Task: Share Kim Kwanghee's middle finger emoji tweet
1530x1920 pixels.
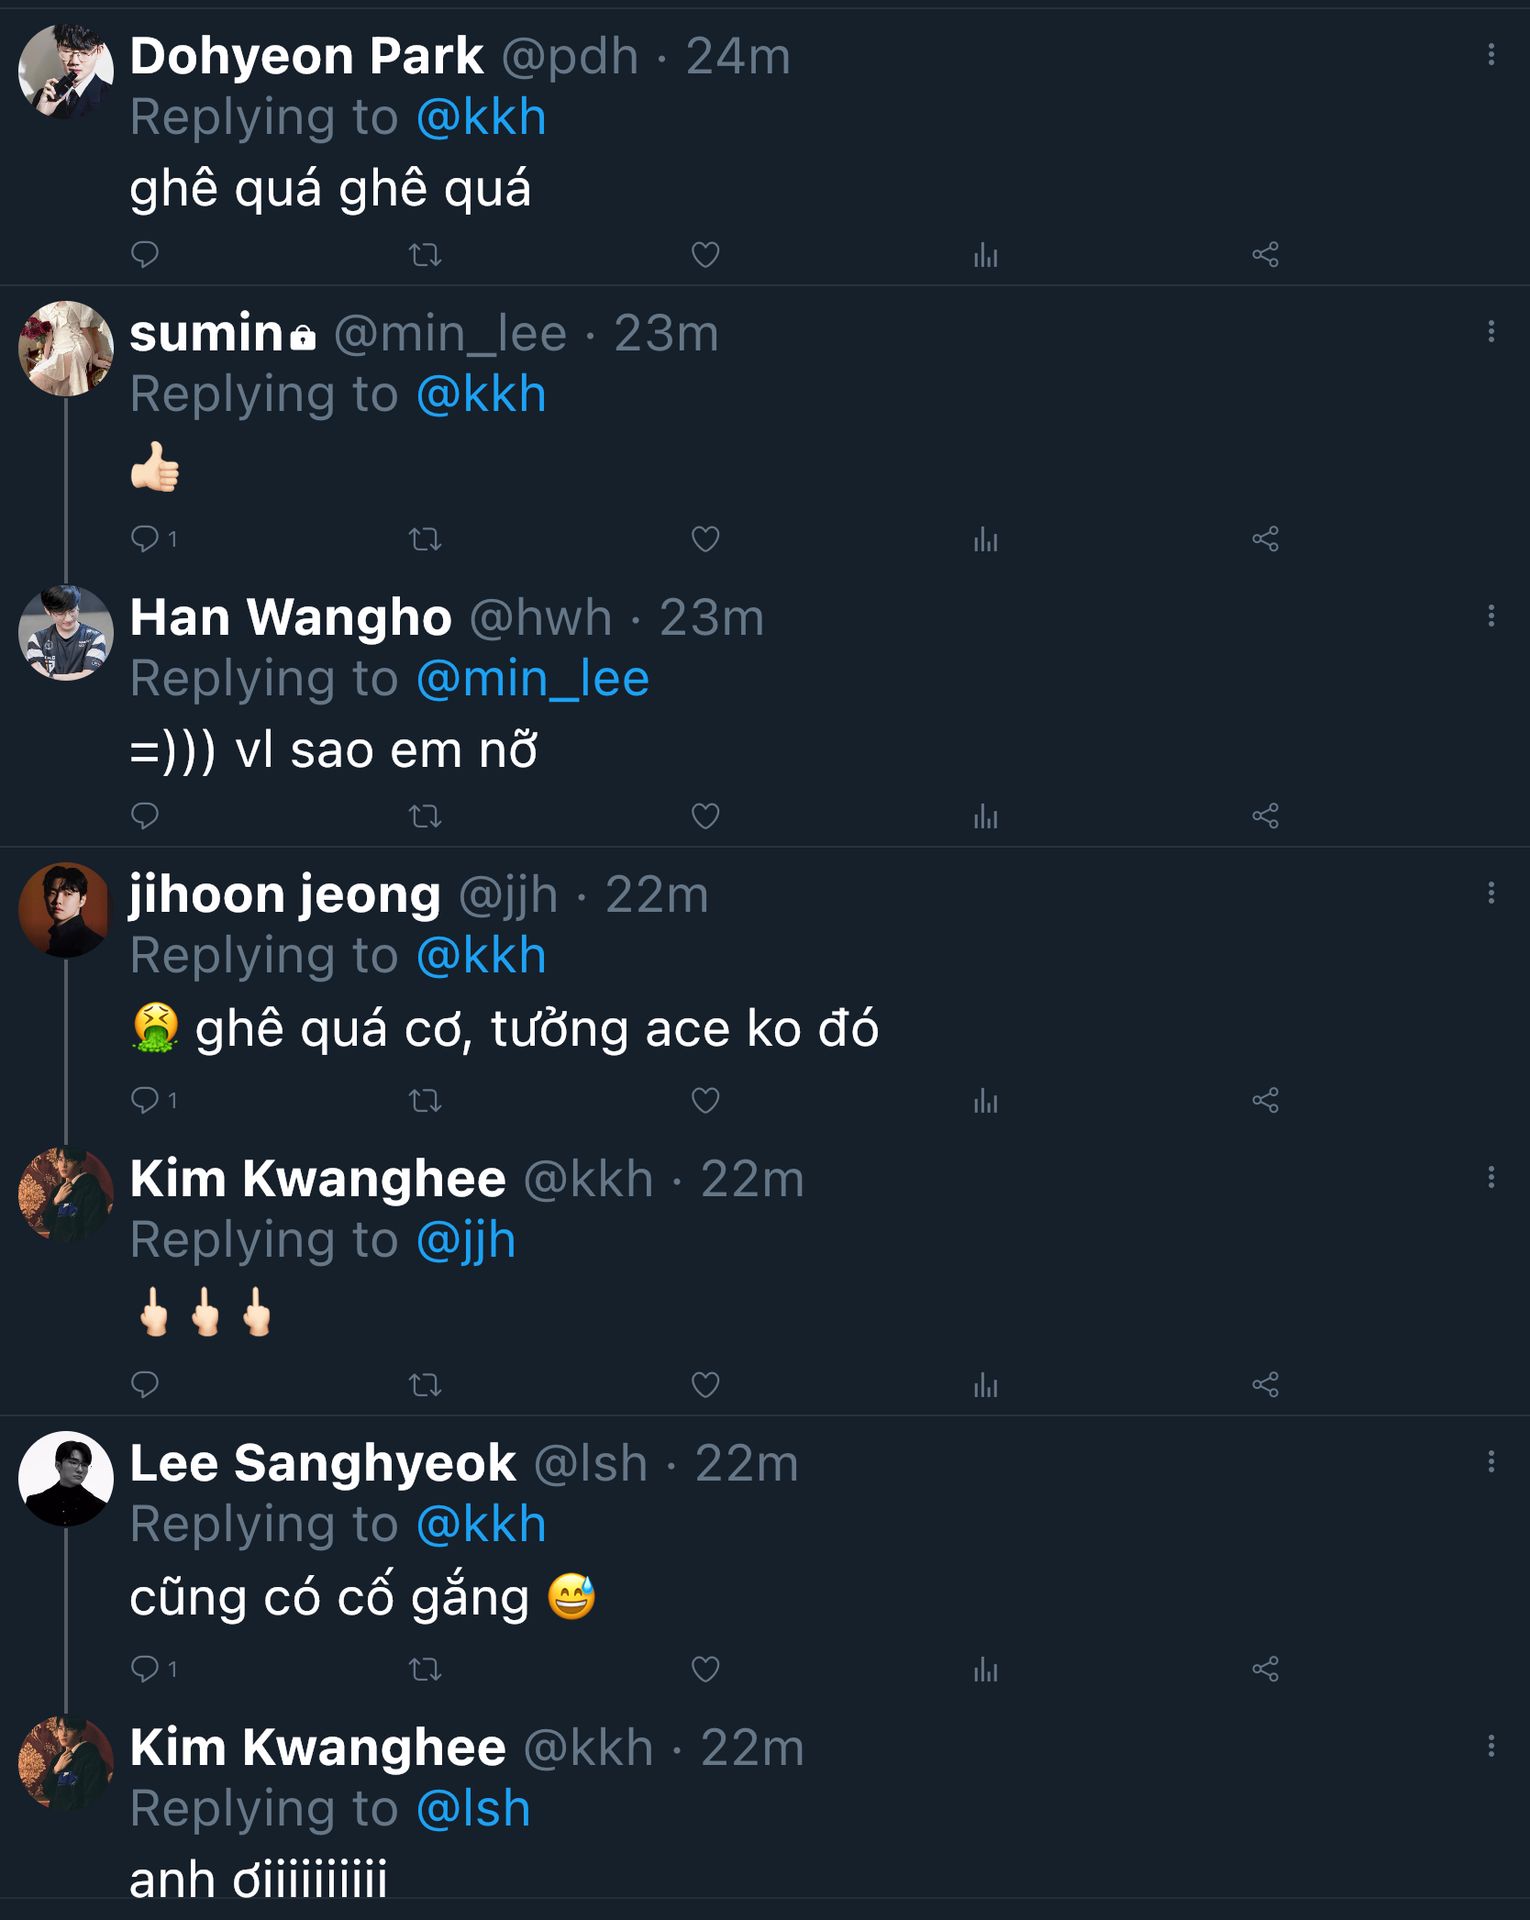Action: pyautogui.click(x=1265, y=1386)
